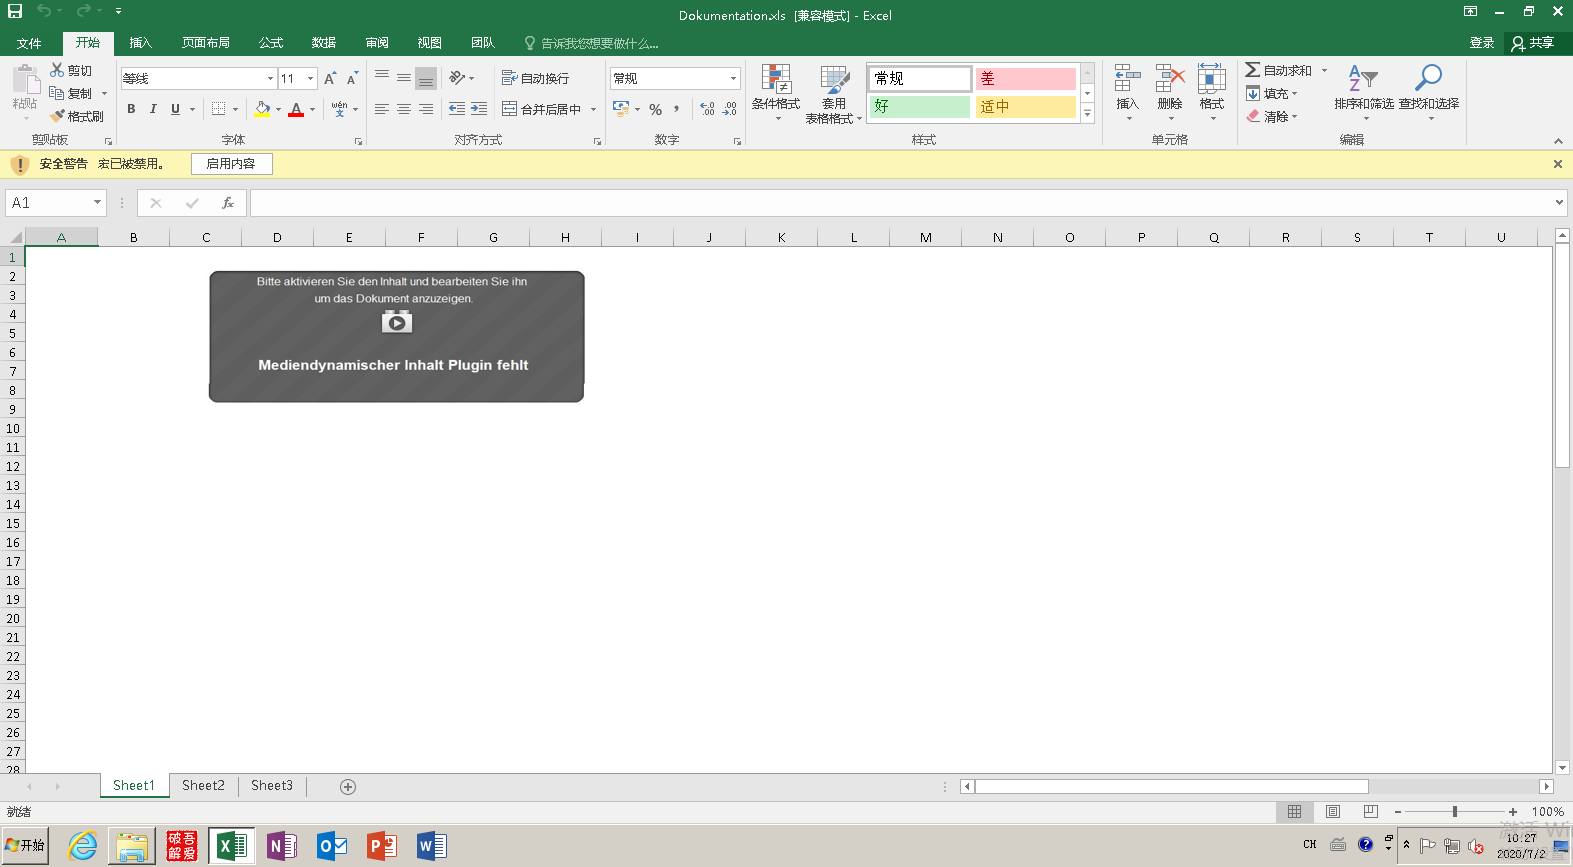The image size is (1573, 867).
Task: Open PowerPoint from the taskbar
Action: tap(381, 847)
